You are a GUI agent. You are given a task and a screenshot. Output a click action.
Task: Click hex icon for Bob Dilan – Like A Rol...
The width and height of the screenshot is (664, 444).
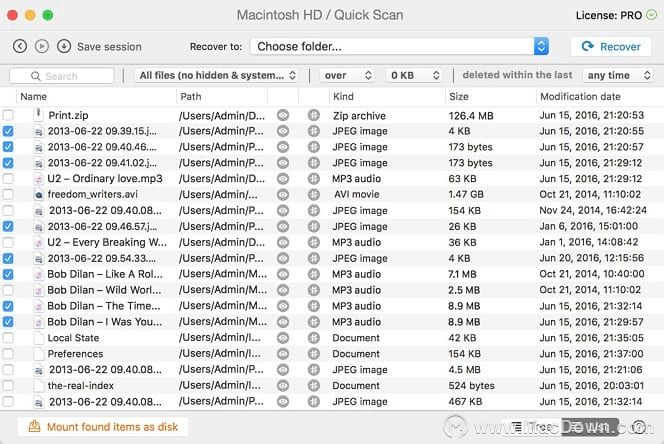(314, 275)
